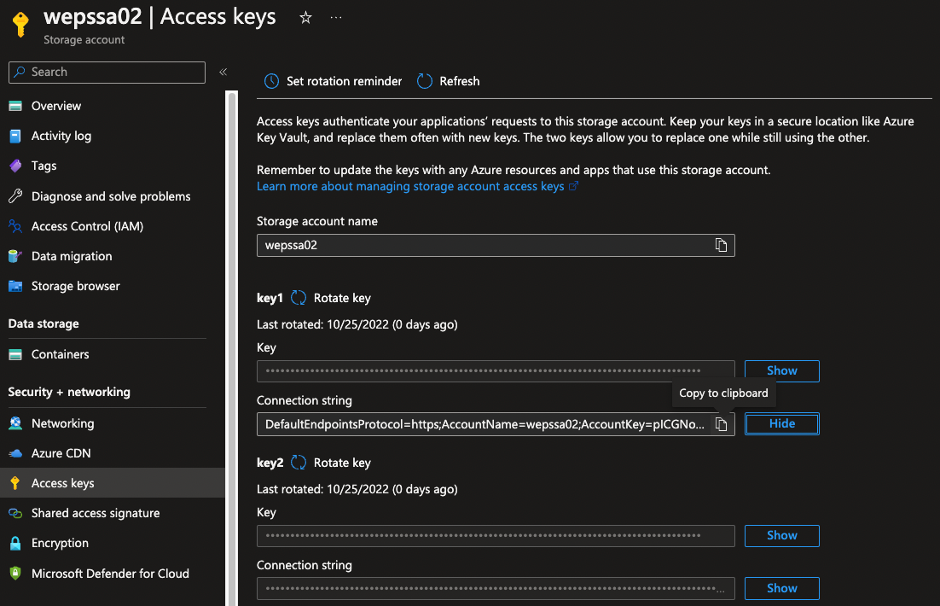Open Microsoft Defender for Cloud

point(110,574)
